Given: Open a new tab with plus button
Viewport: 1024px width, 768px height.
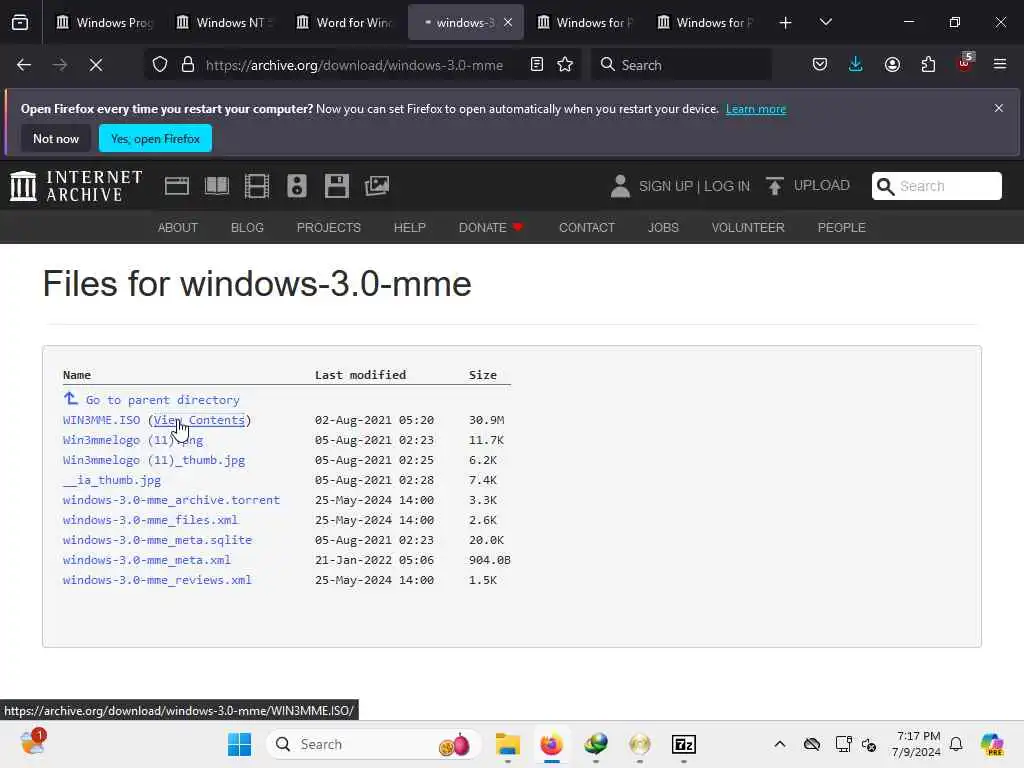Looking at the screenshot, I should pyautogui.click(x=786, y=22).
